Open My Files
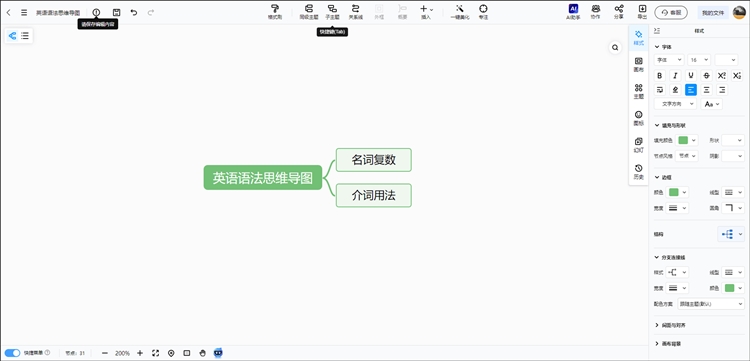This screenshot has height=361, width=750. pyautogui.click(x=713, y=13)
